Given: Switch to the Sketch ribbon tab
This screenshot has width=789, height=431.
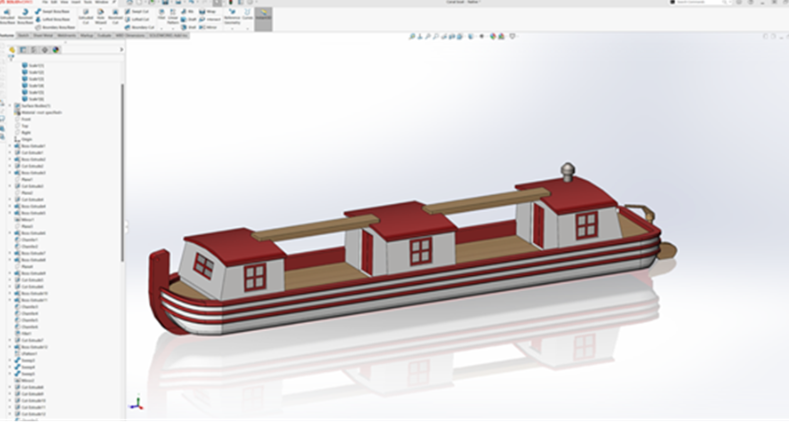Looking at the screenshot, I should pos(23,35).
